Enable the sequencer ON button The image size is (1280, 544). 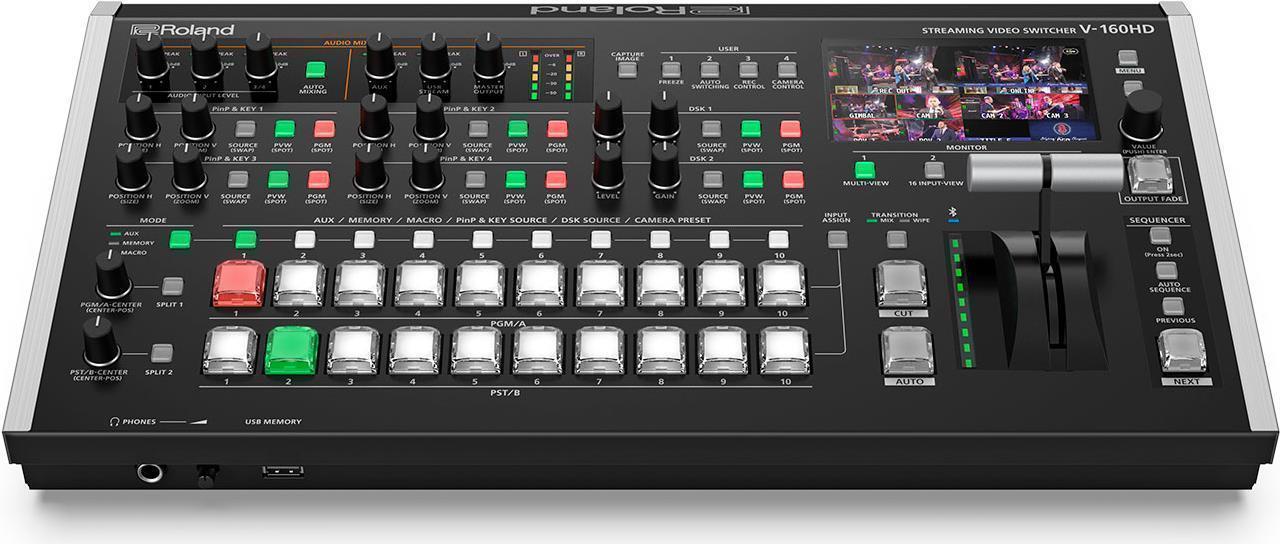point(1159,237)
